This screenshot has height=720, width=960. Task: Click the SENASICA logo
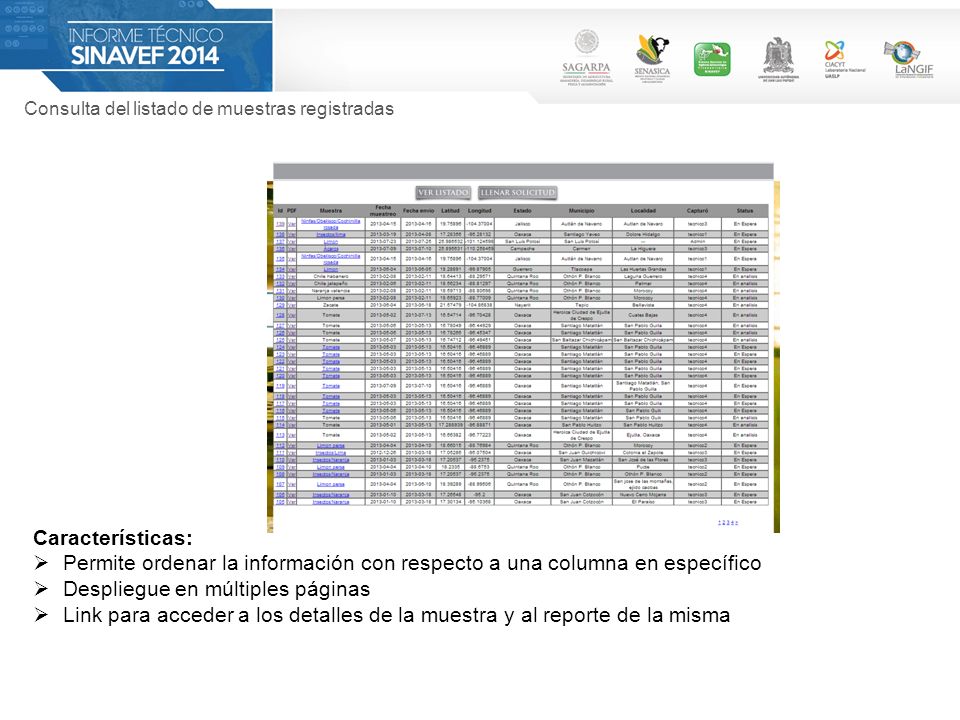(x=652, y=58)
